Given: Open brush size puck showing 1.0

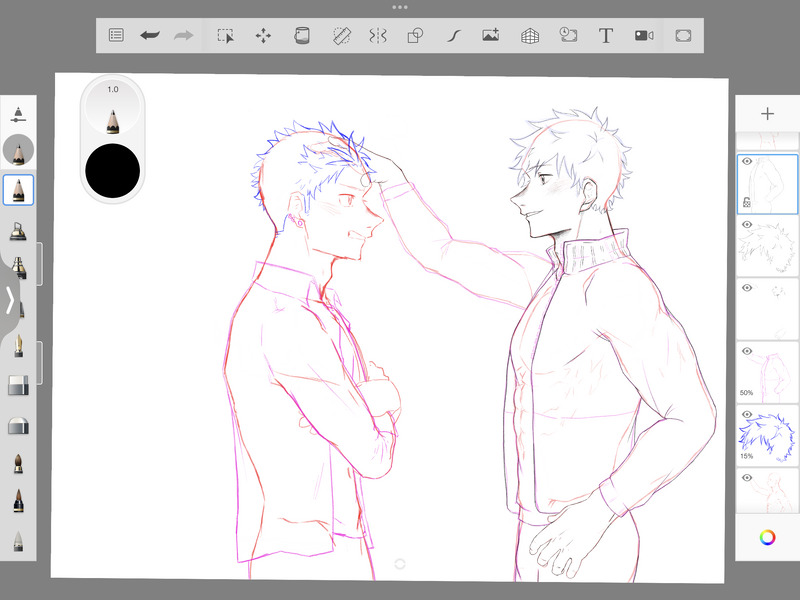Looking at the screenshot, I should pyautogui.click(x=113, y=109).
